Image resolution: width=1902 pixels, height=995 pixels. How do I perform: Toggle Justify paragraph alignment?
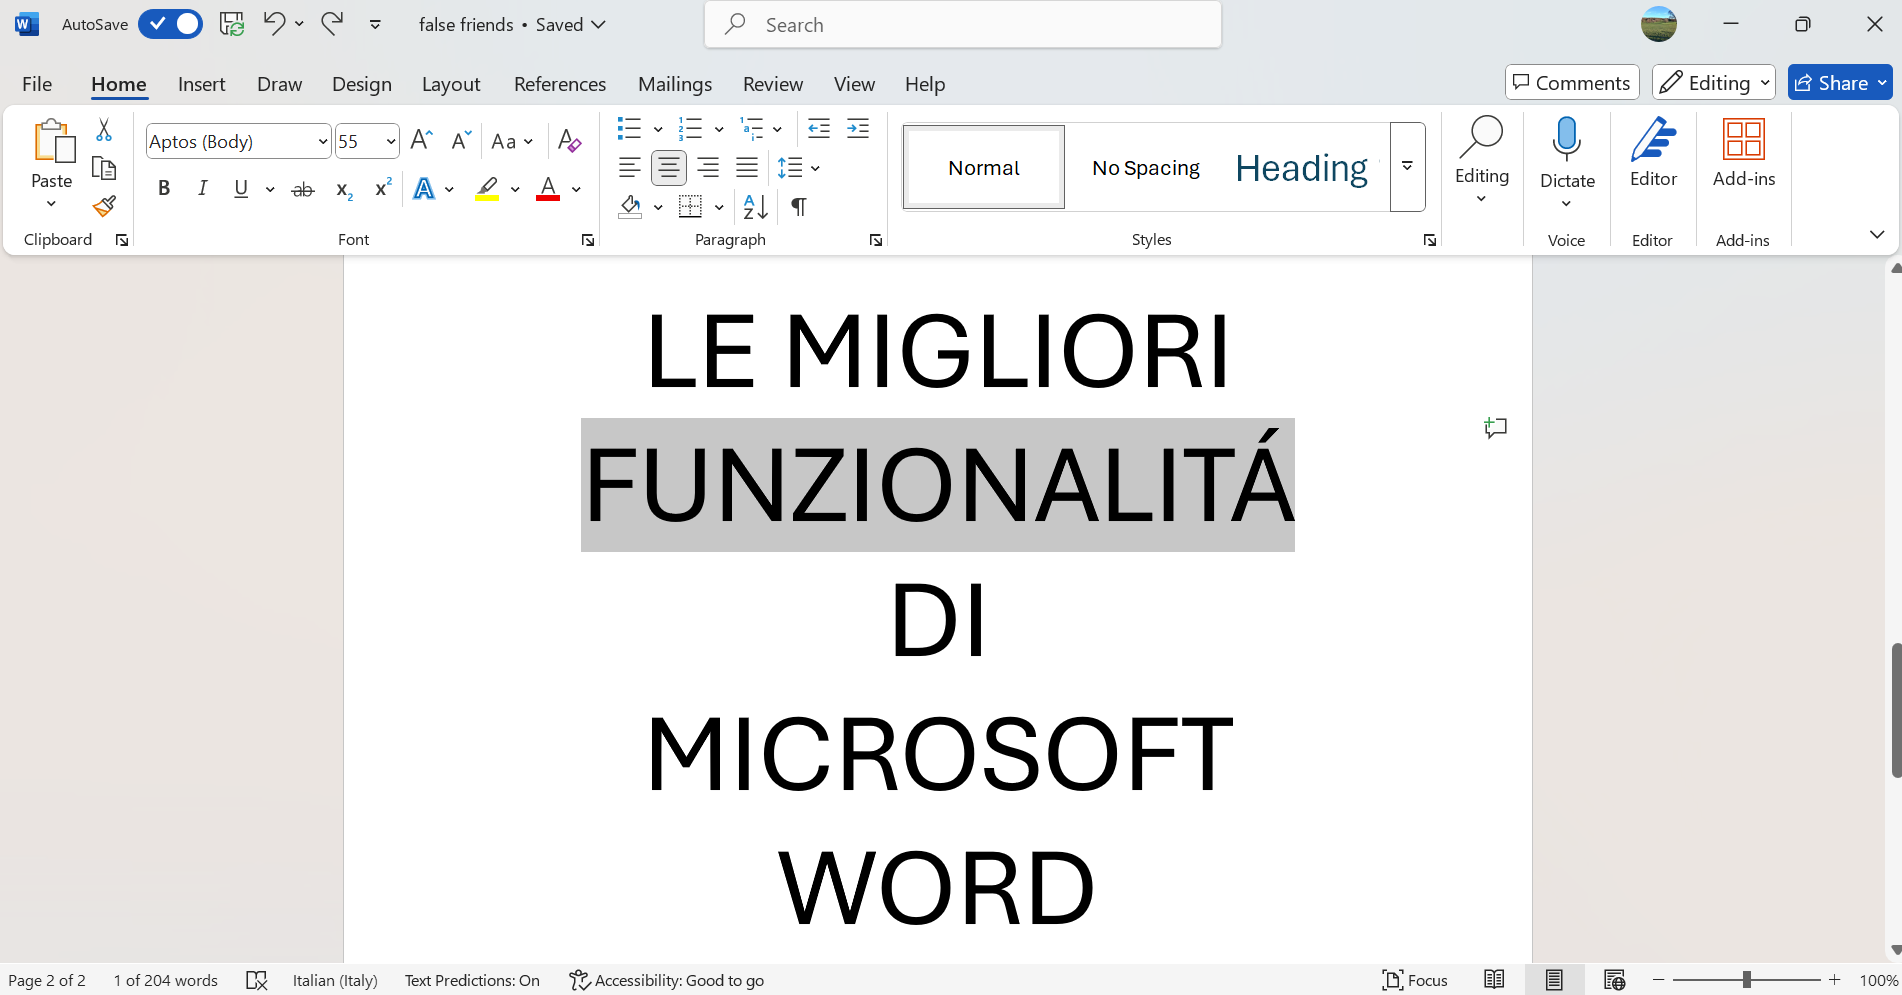747,168
